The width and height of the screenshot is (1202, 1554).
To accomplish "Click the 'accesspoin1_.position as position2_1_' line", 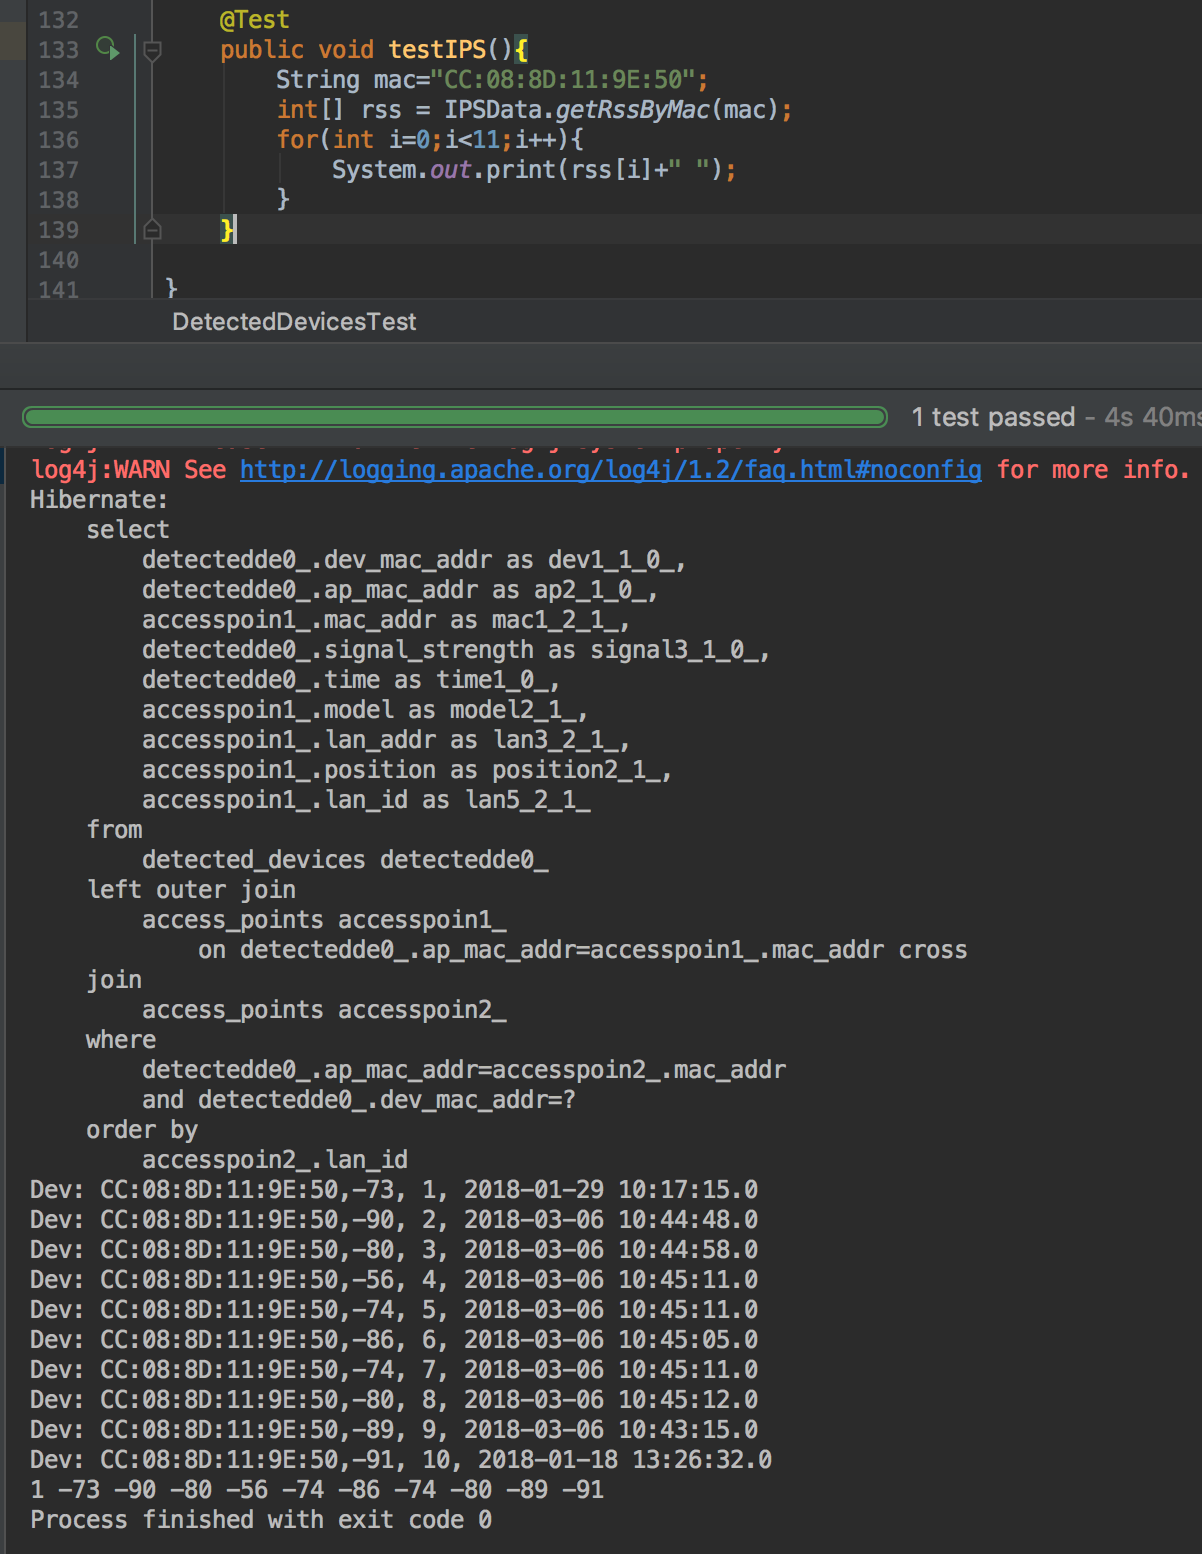I will click(406, 769).
